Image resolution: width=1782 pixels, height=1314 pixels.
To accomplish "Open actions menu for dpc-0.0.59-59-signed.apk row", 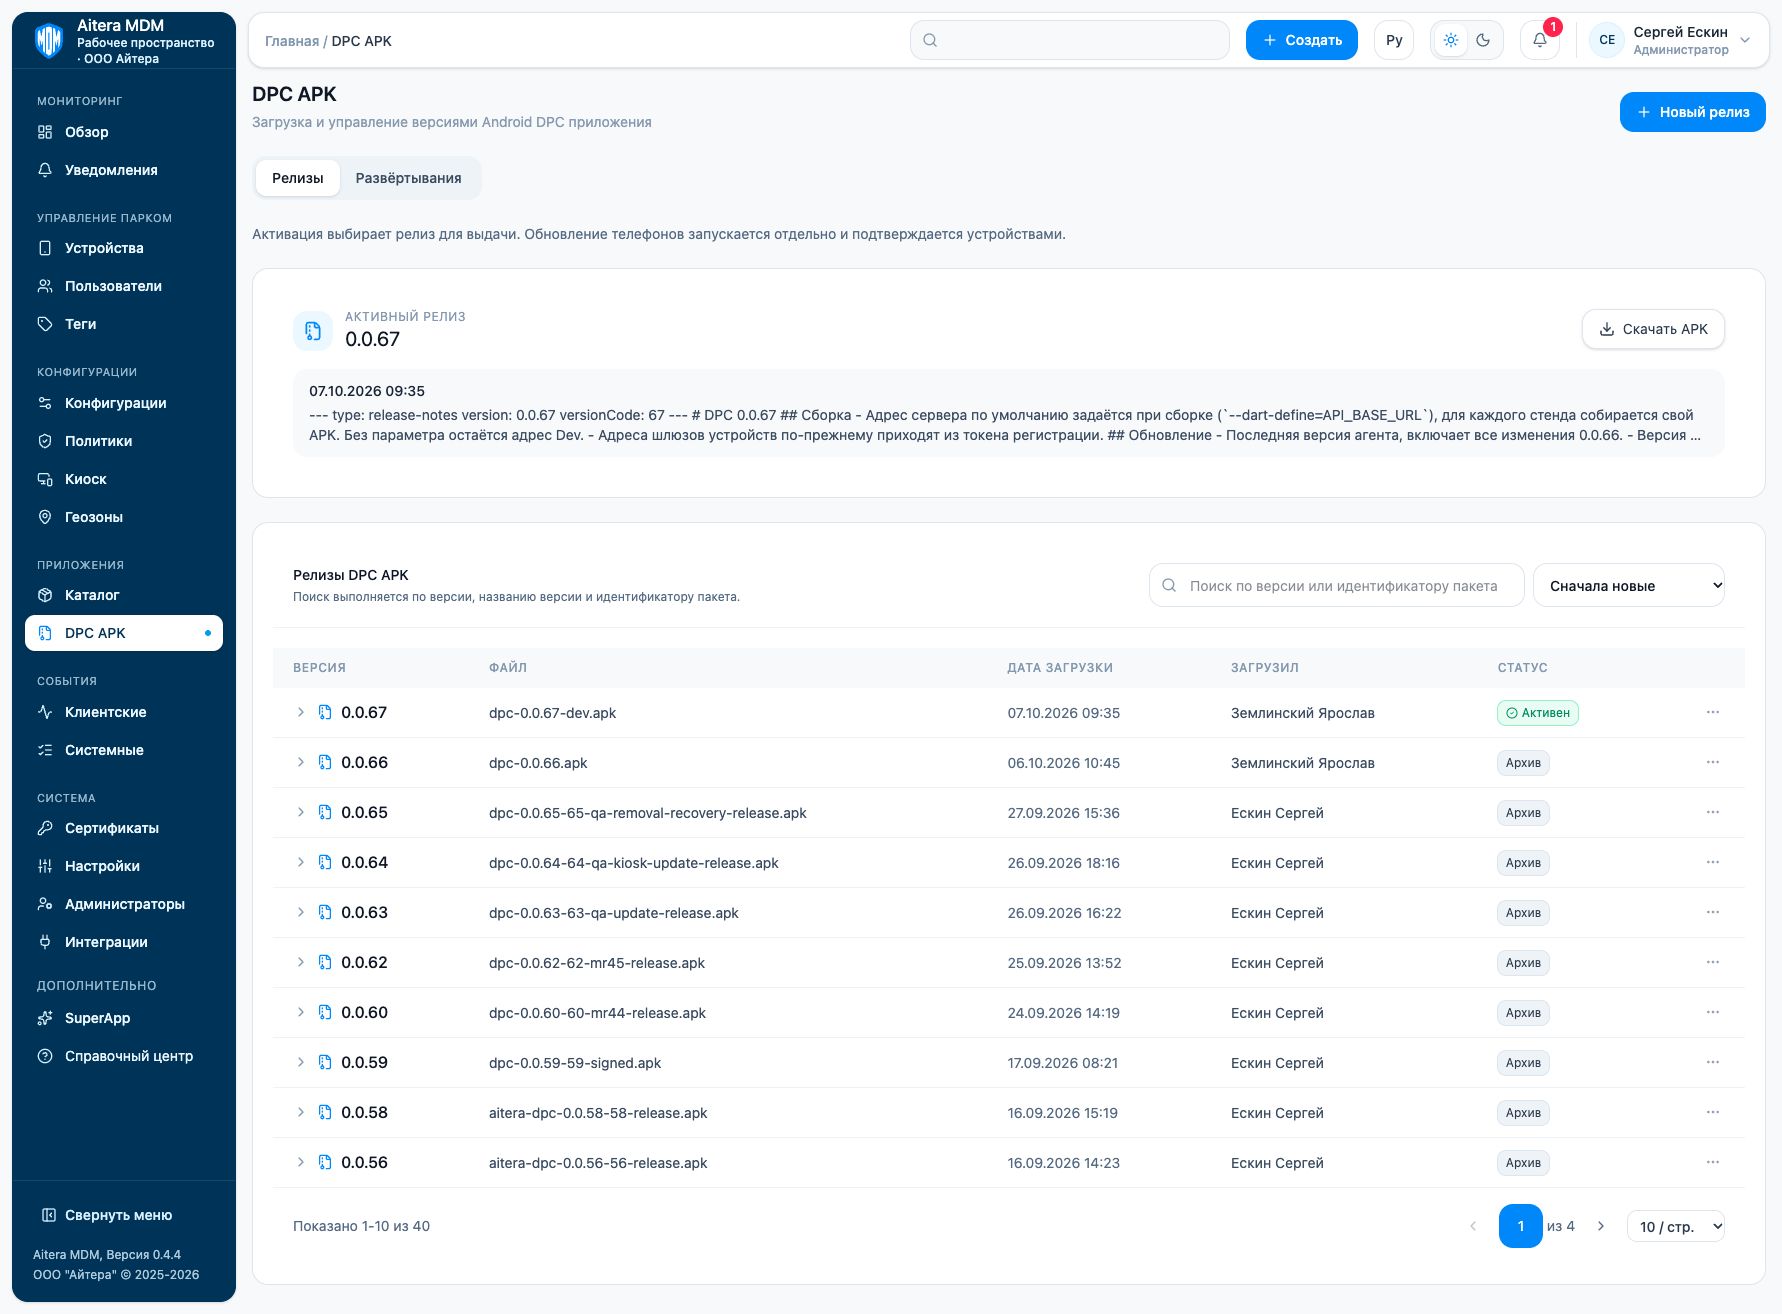I will tap(1713, 1062).
